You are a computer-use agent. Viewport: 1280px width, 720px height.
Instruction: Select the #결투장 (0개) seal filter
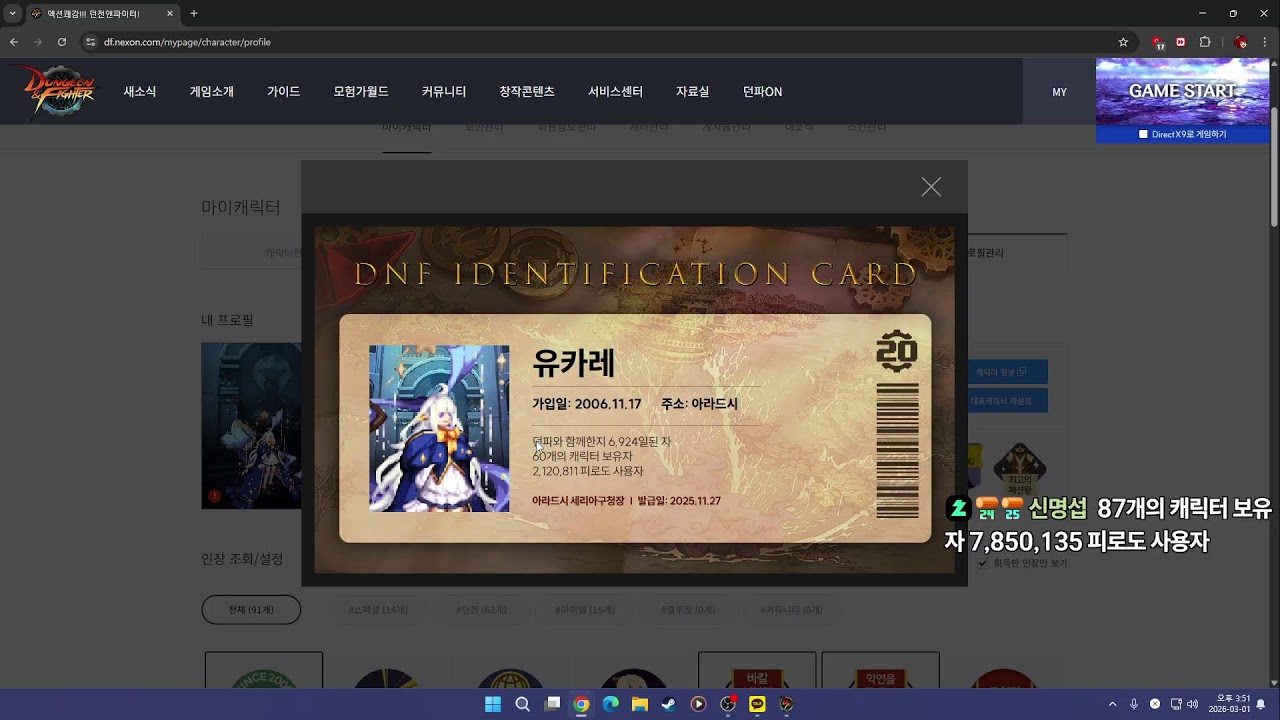point(688,609)
